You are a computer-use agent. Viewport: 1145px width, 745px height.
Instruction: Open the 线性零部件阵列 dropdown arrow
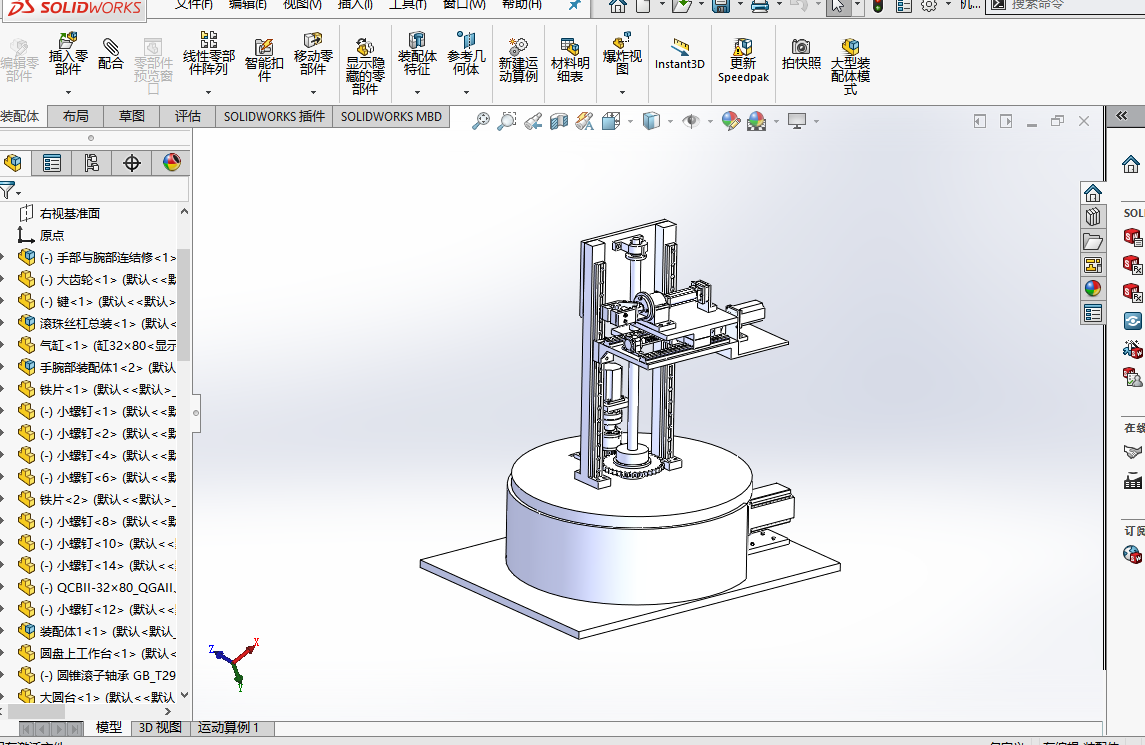point(208,93)
